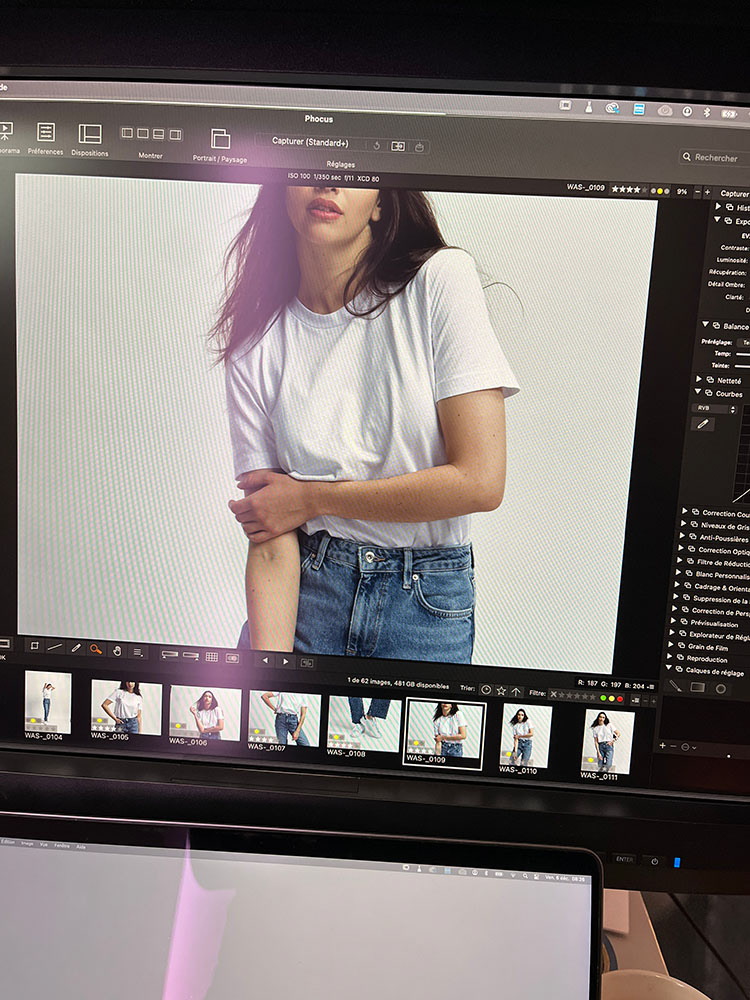Screen dimensions: 750x1000
Task: Click the battery icon in menu bar
Action: click(x=728, y=114)
